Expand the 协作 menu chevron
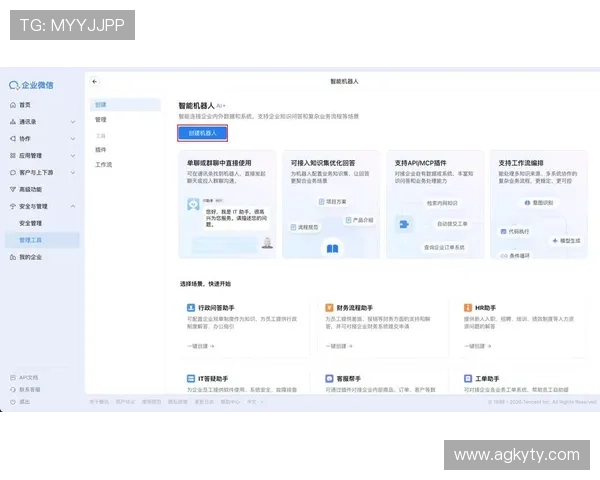Image resolution: width=600 pixels, height=480 pixels. pos(73,139)
